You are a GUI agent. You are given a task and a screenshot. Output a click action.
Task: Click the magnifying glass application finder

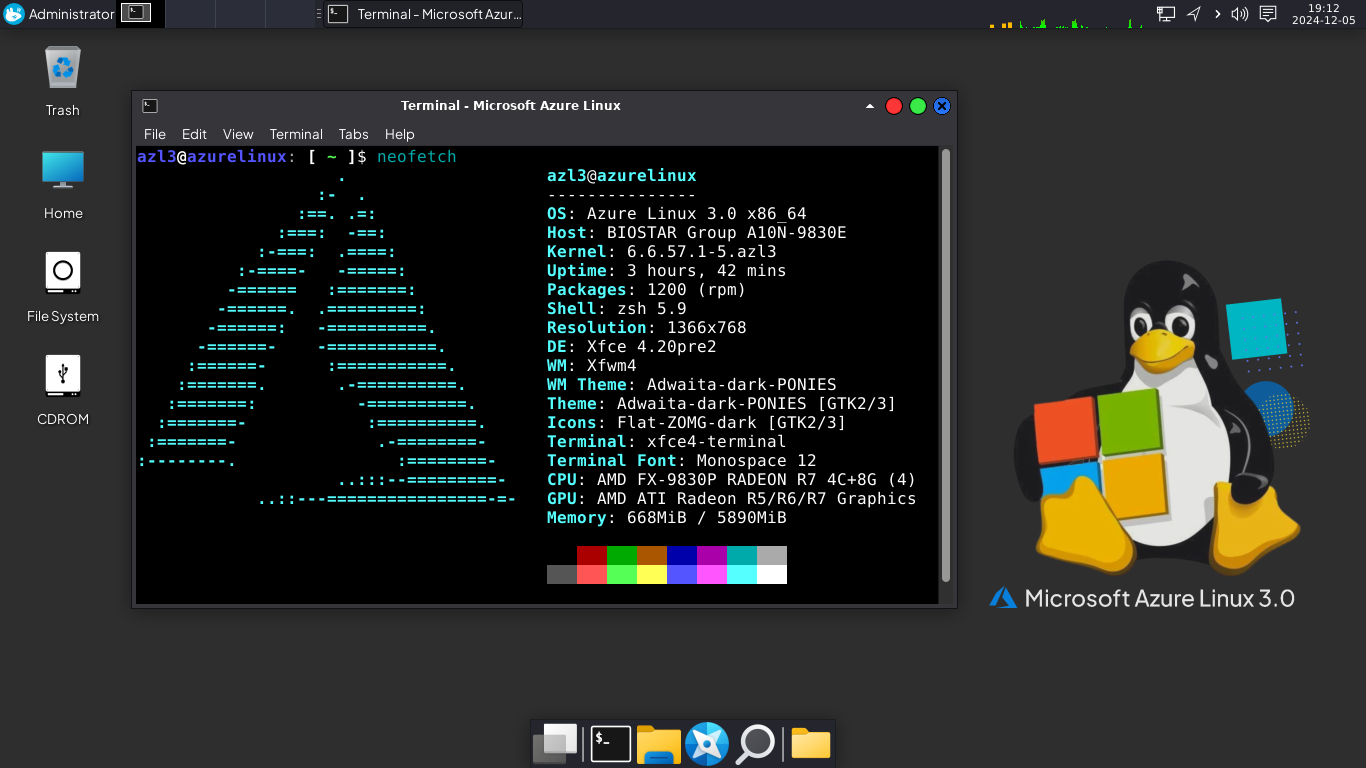pos(756,744)
